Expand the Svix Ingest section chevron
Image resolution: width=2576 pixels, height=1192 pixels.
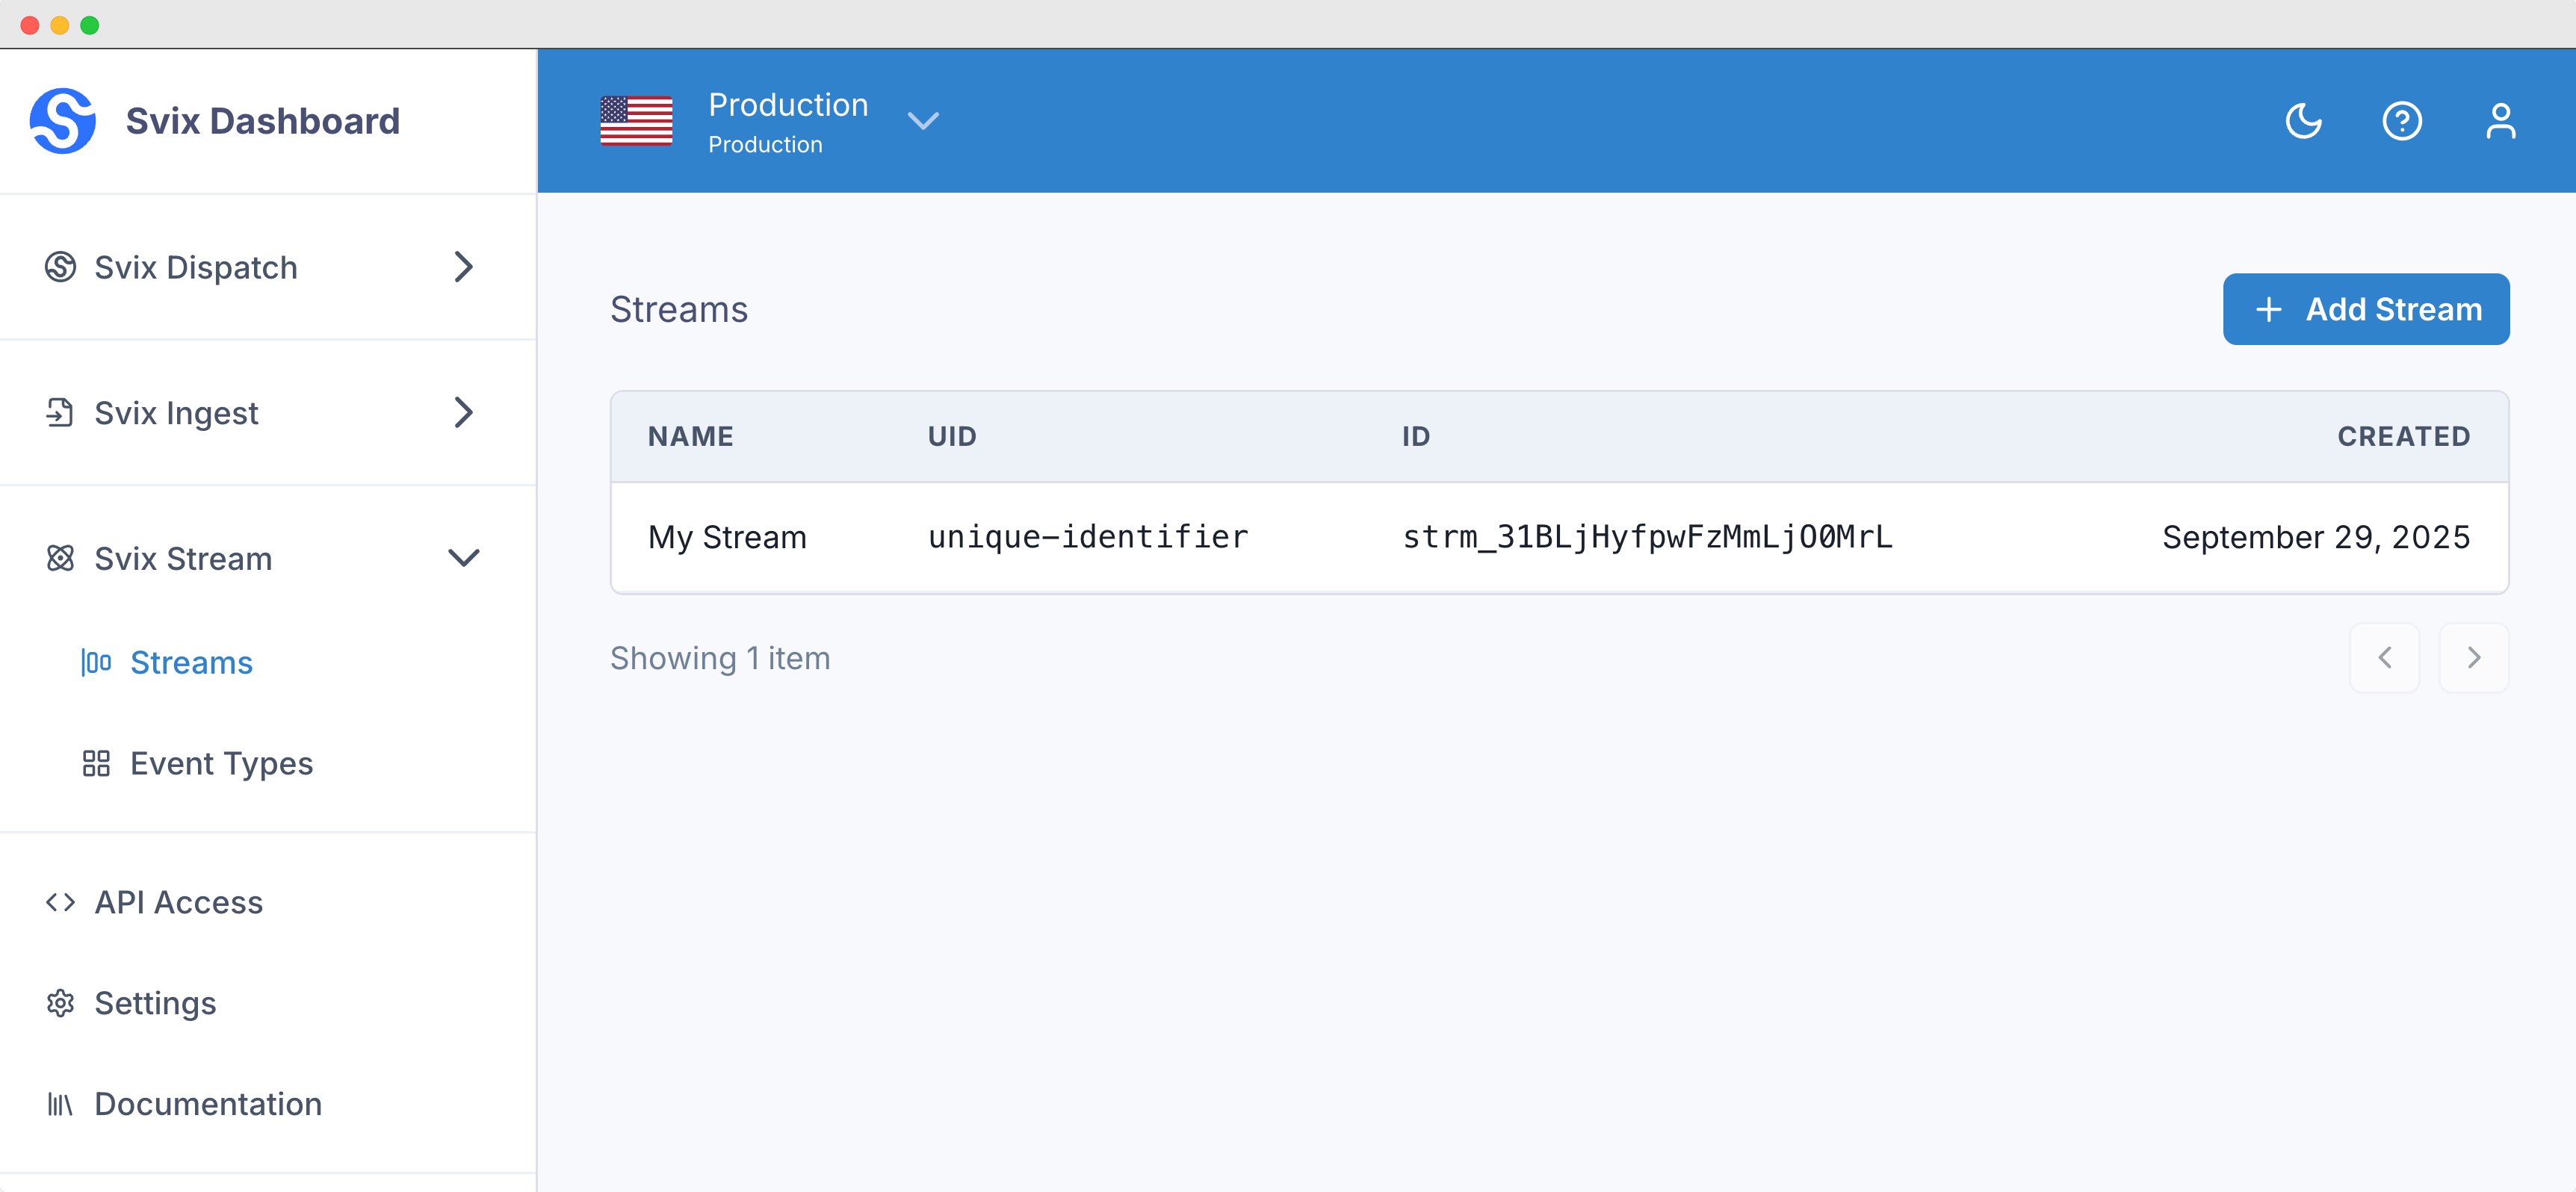pyautogui.click(x=463, y=412)
